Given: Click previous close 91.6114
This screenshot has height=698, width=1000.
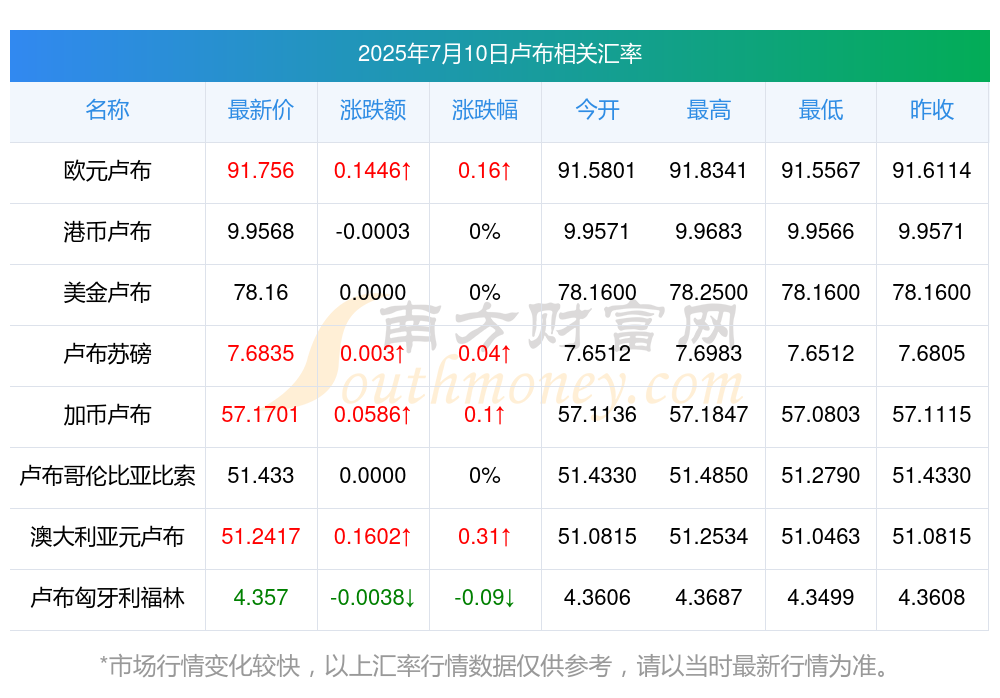Looking at the screenshot, I should (x=932, y=171).
